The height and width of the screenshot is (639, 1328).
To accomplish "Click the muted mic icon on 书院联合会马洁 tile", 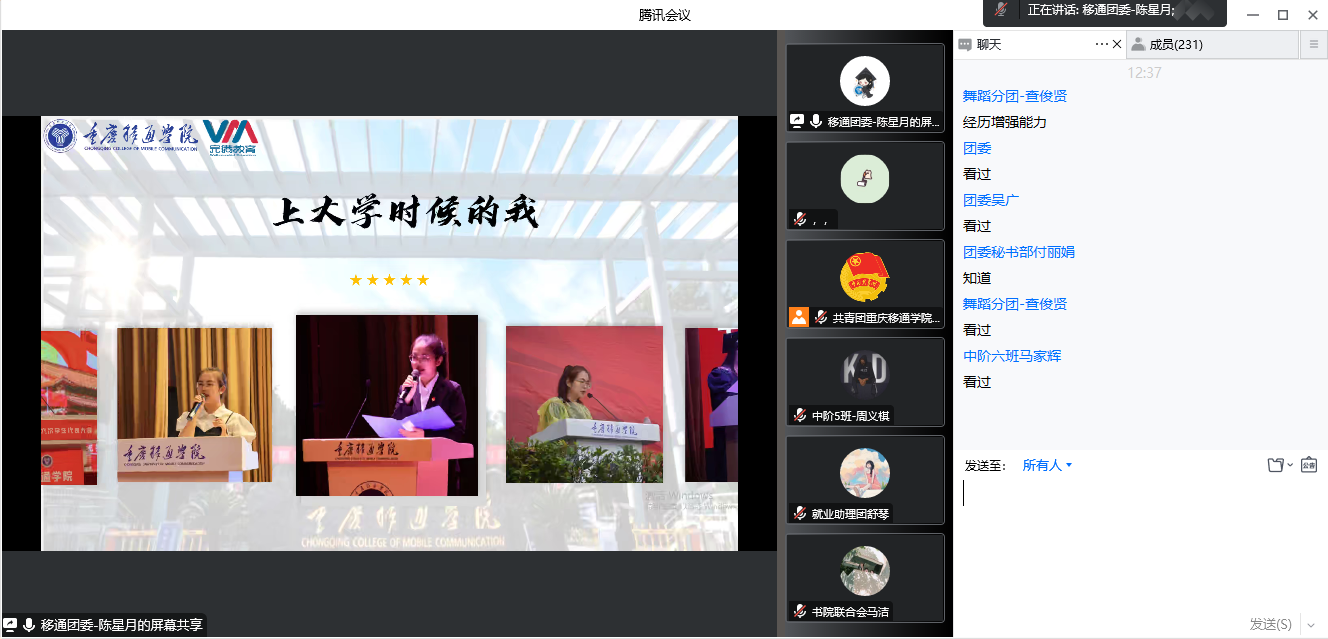I will click(800, 611).
